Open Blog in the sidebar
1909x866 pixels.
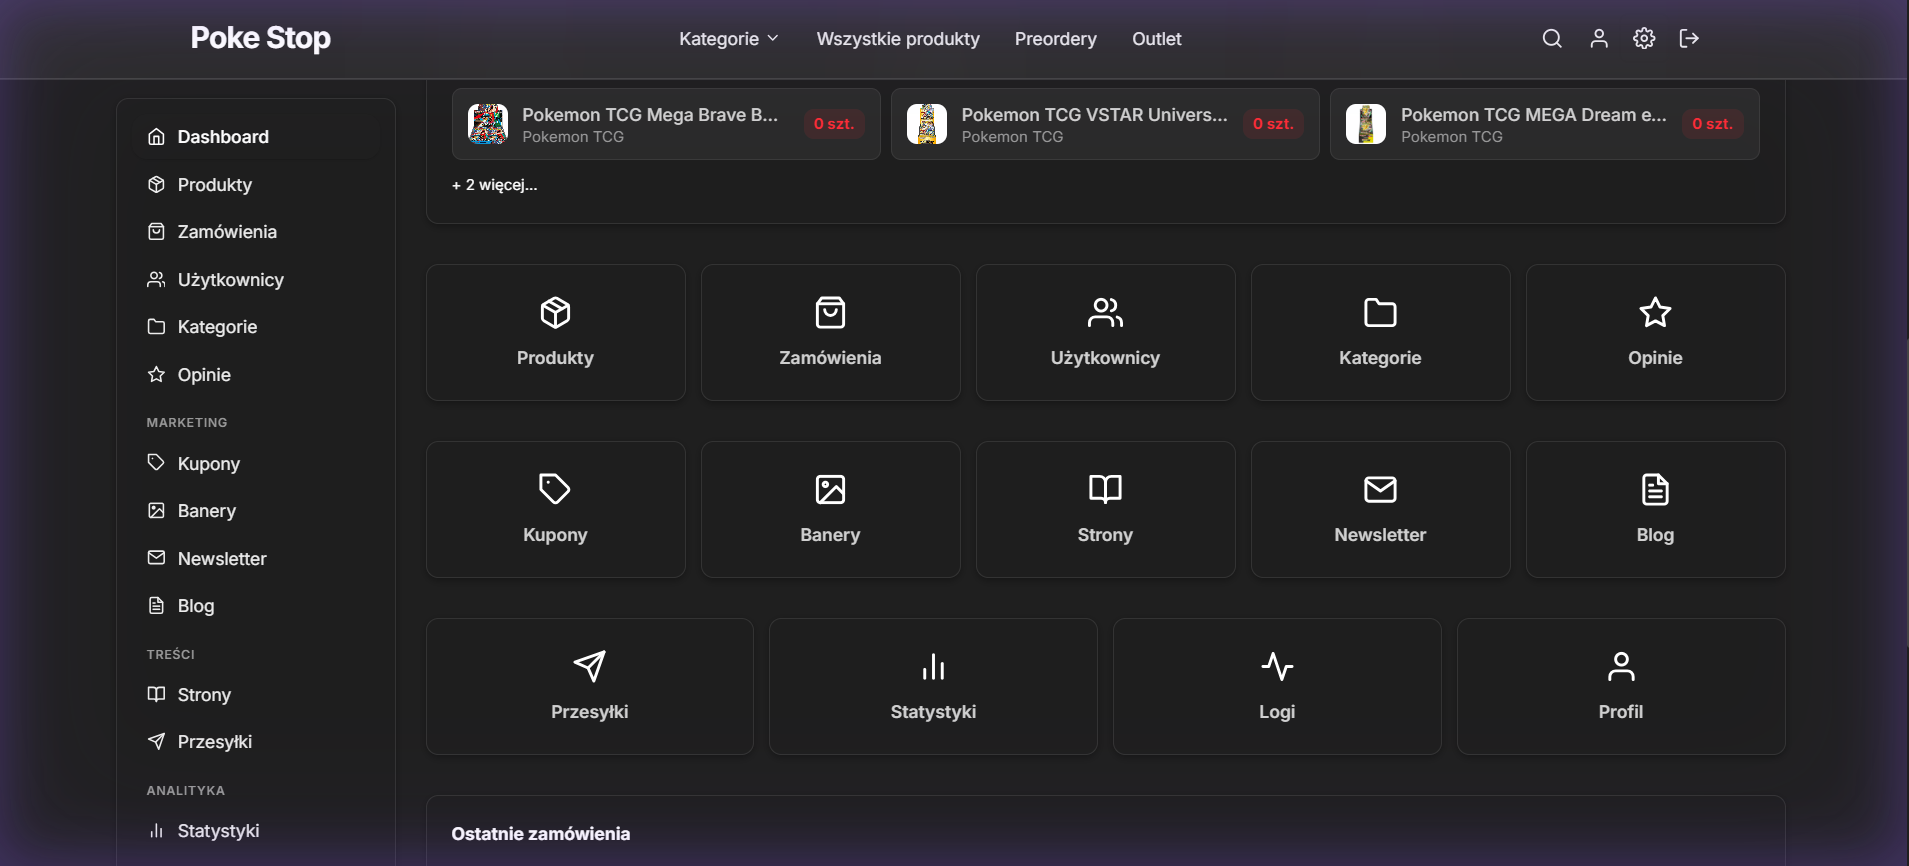(x=256, y=606)
